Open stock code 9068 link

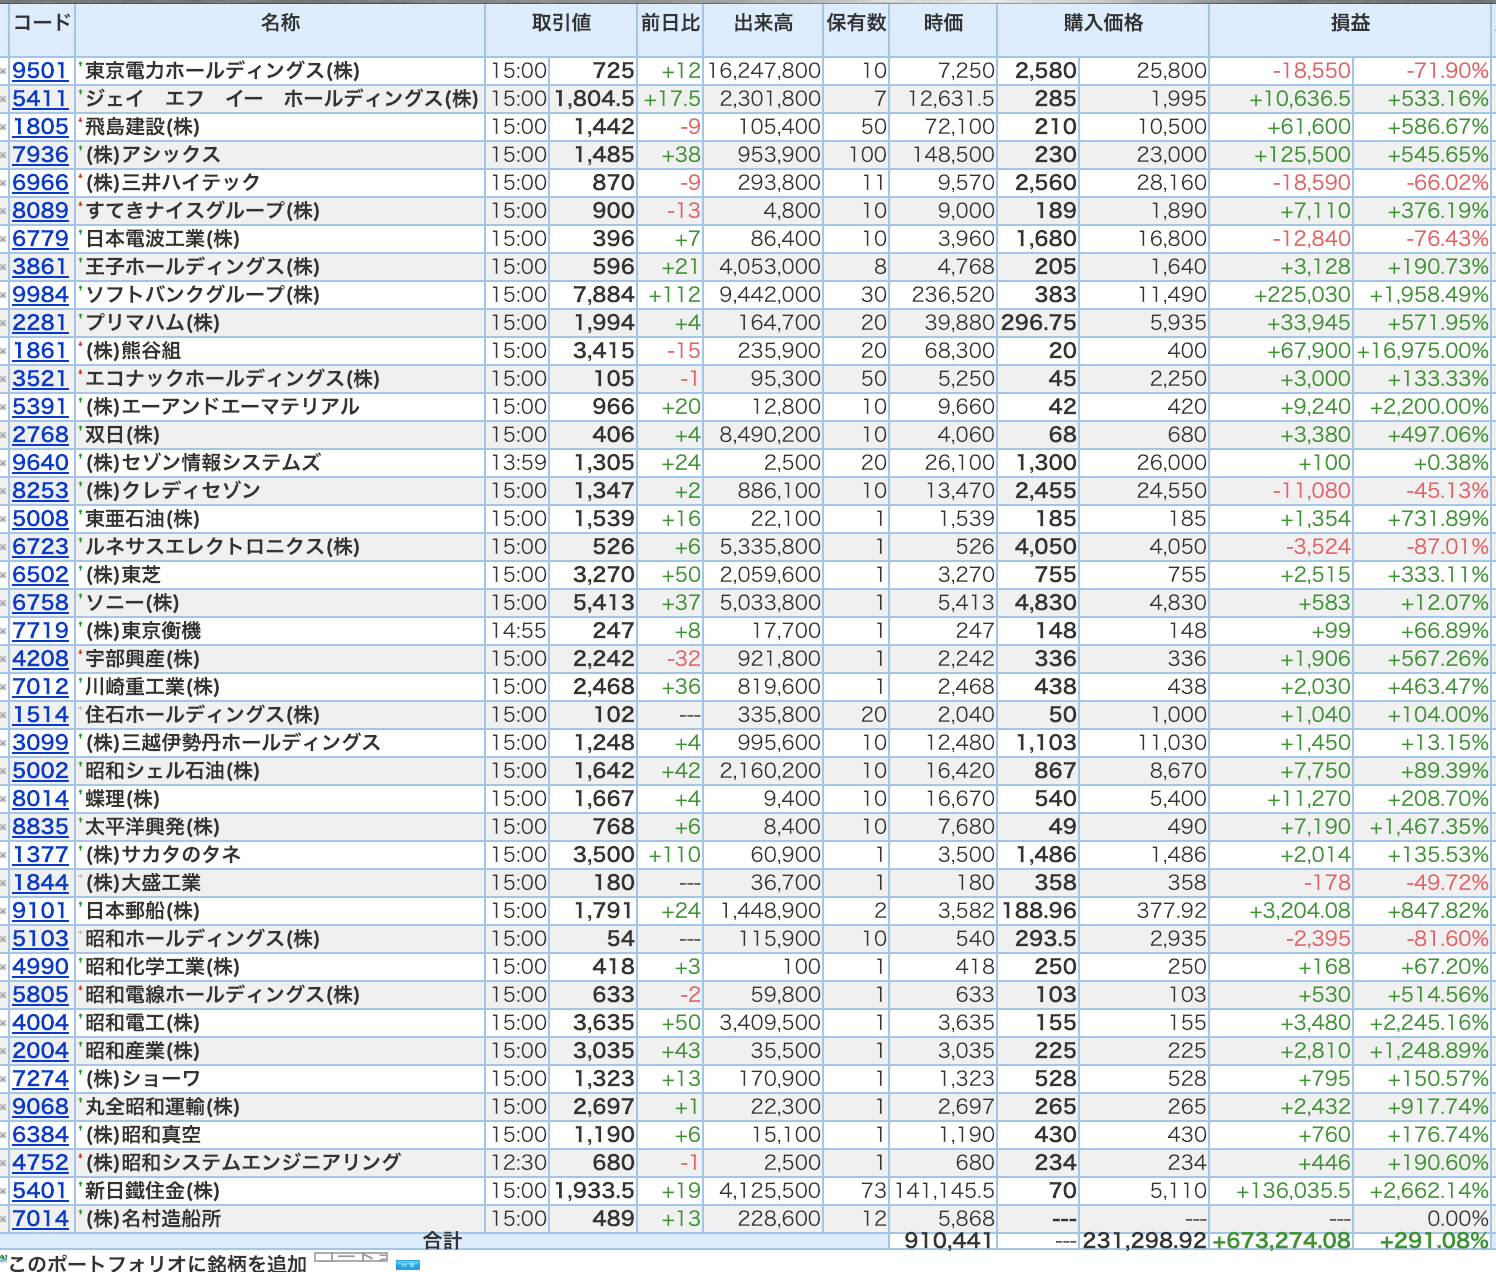(40, 1107)
